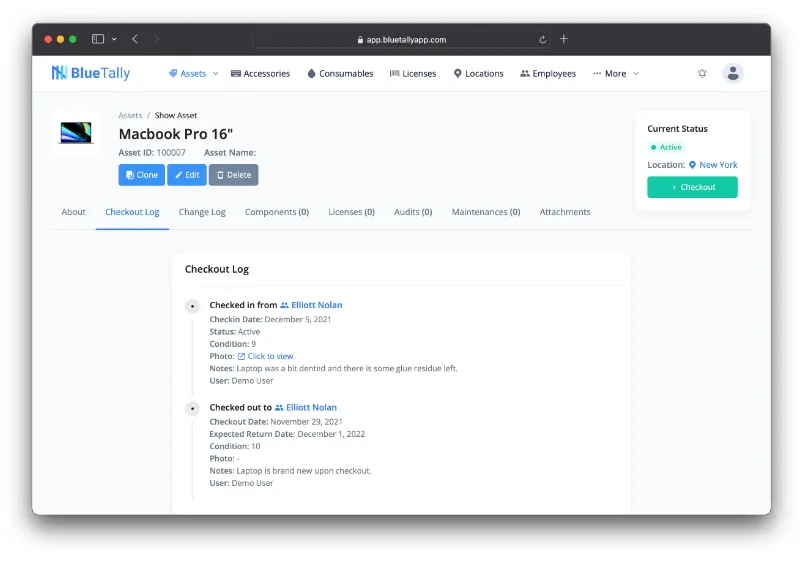
Task: Go forward with the browser forward arrow
Action: click(156, 39)
